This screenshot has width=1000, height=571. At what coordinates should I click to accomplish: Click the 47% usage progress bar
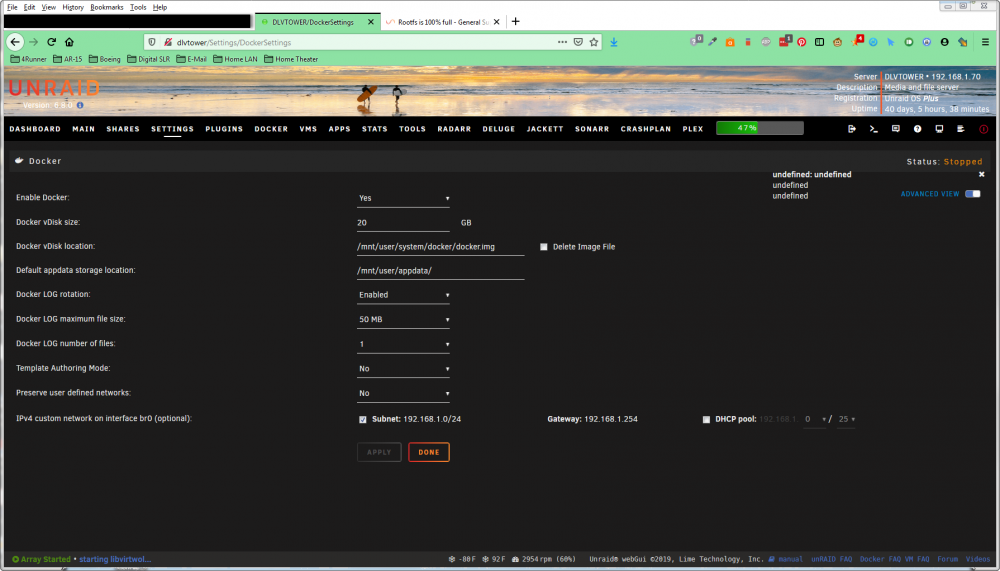pos(760,128)
